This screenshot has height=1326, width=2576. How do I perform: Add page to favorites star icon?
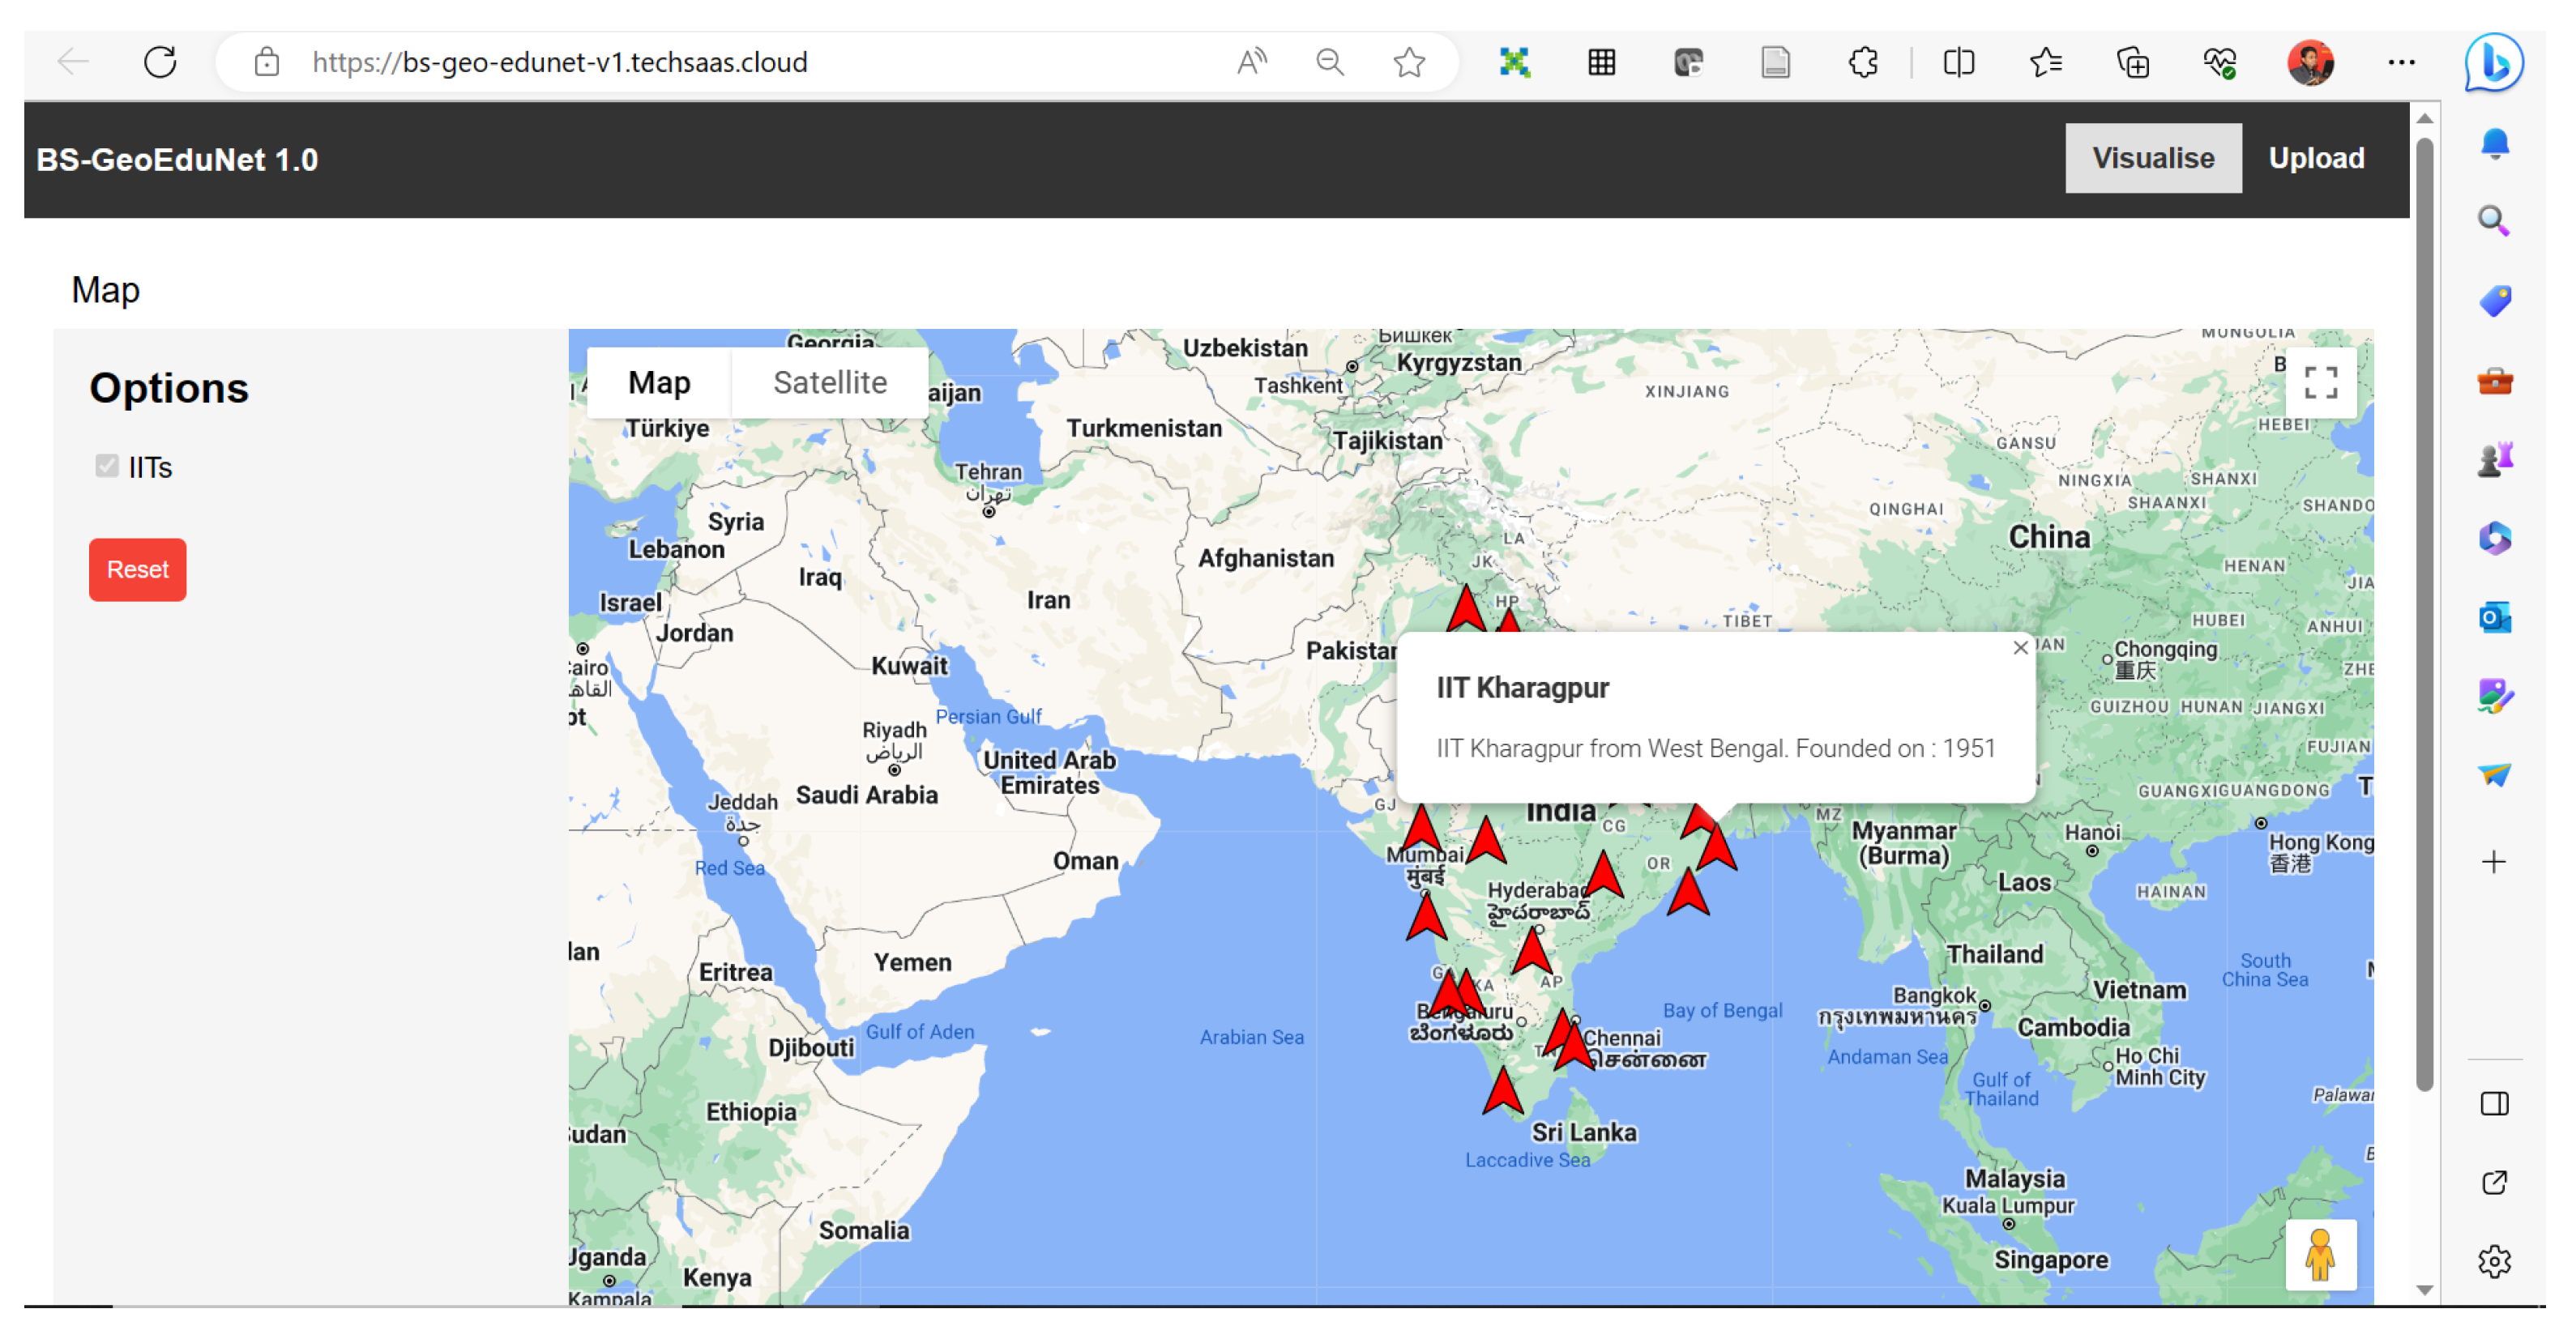pyautogui.click(x=1409, y=62)
